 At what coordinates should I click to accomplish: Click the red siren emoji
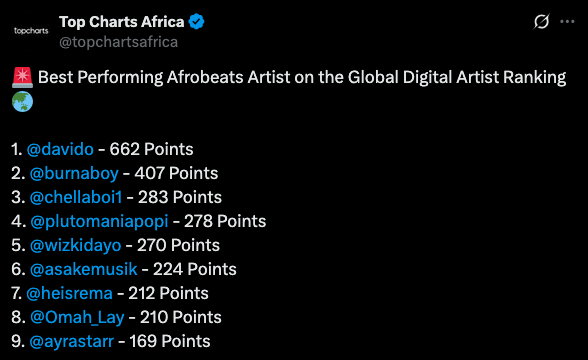pyautogui.click(x=22, y=77)
